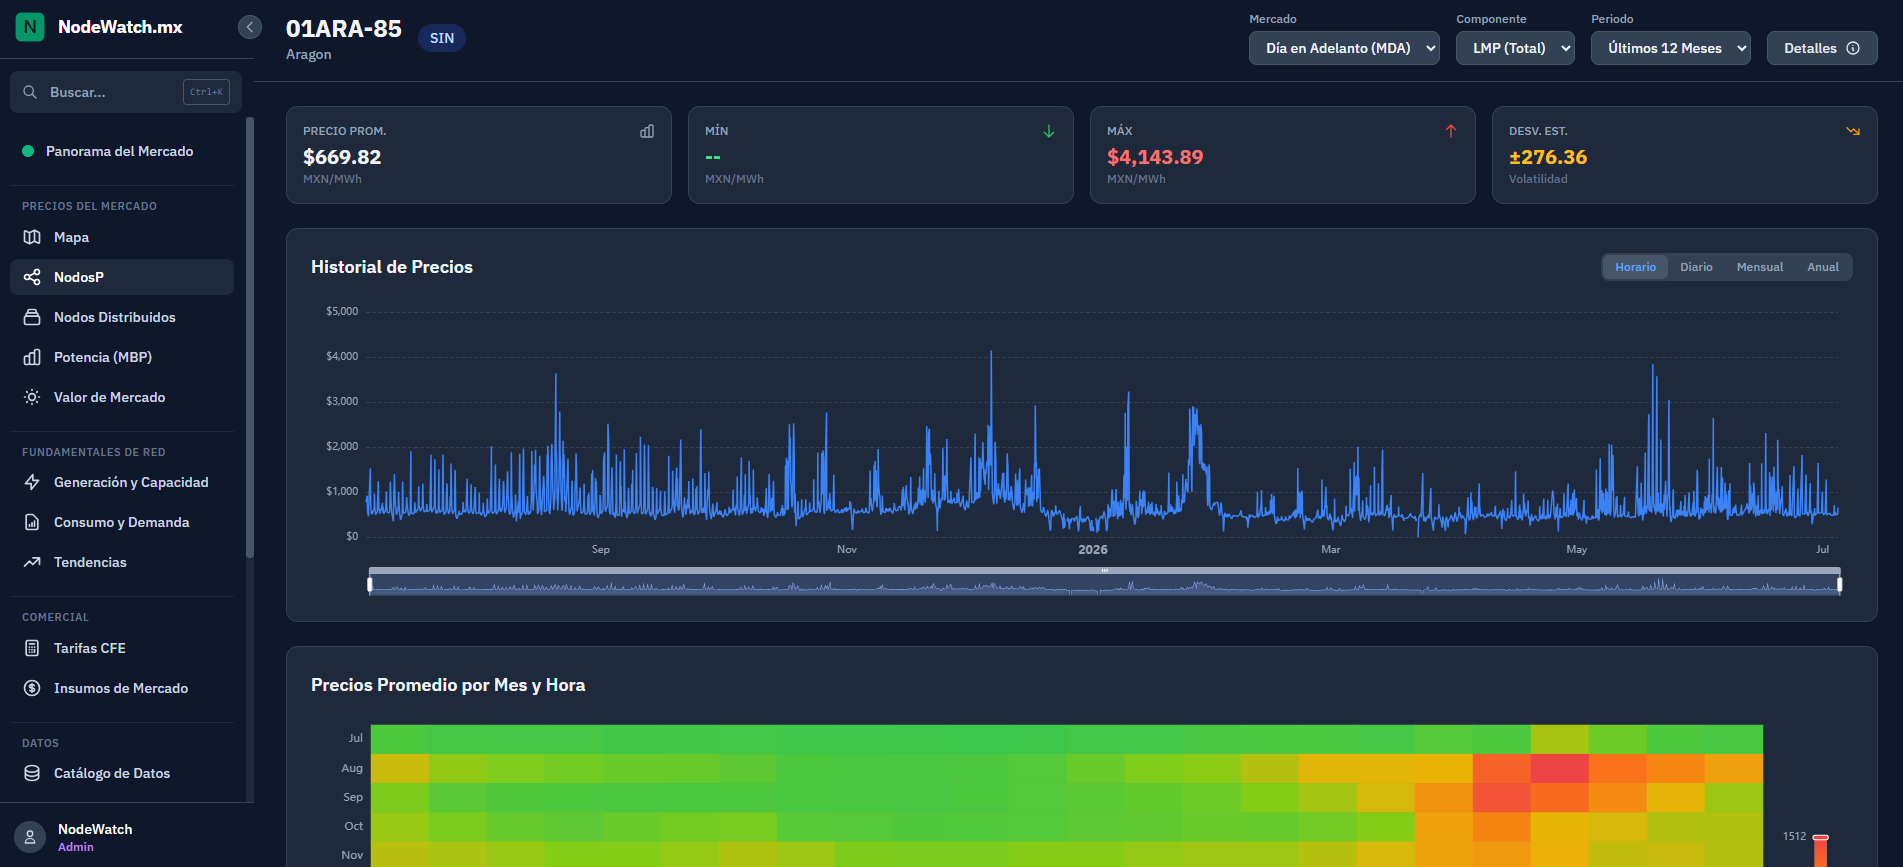Click the heatmap color scale handle at 1512
Image resolution: width=1903 pixels, height=867 pixels.
click(1821, 837)
